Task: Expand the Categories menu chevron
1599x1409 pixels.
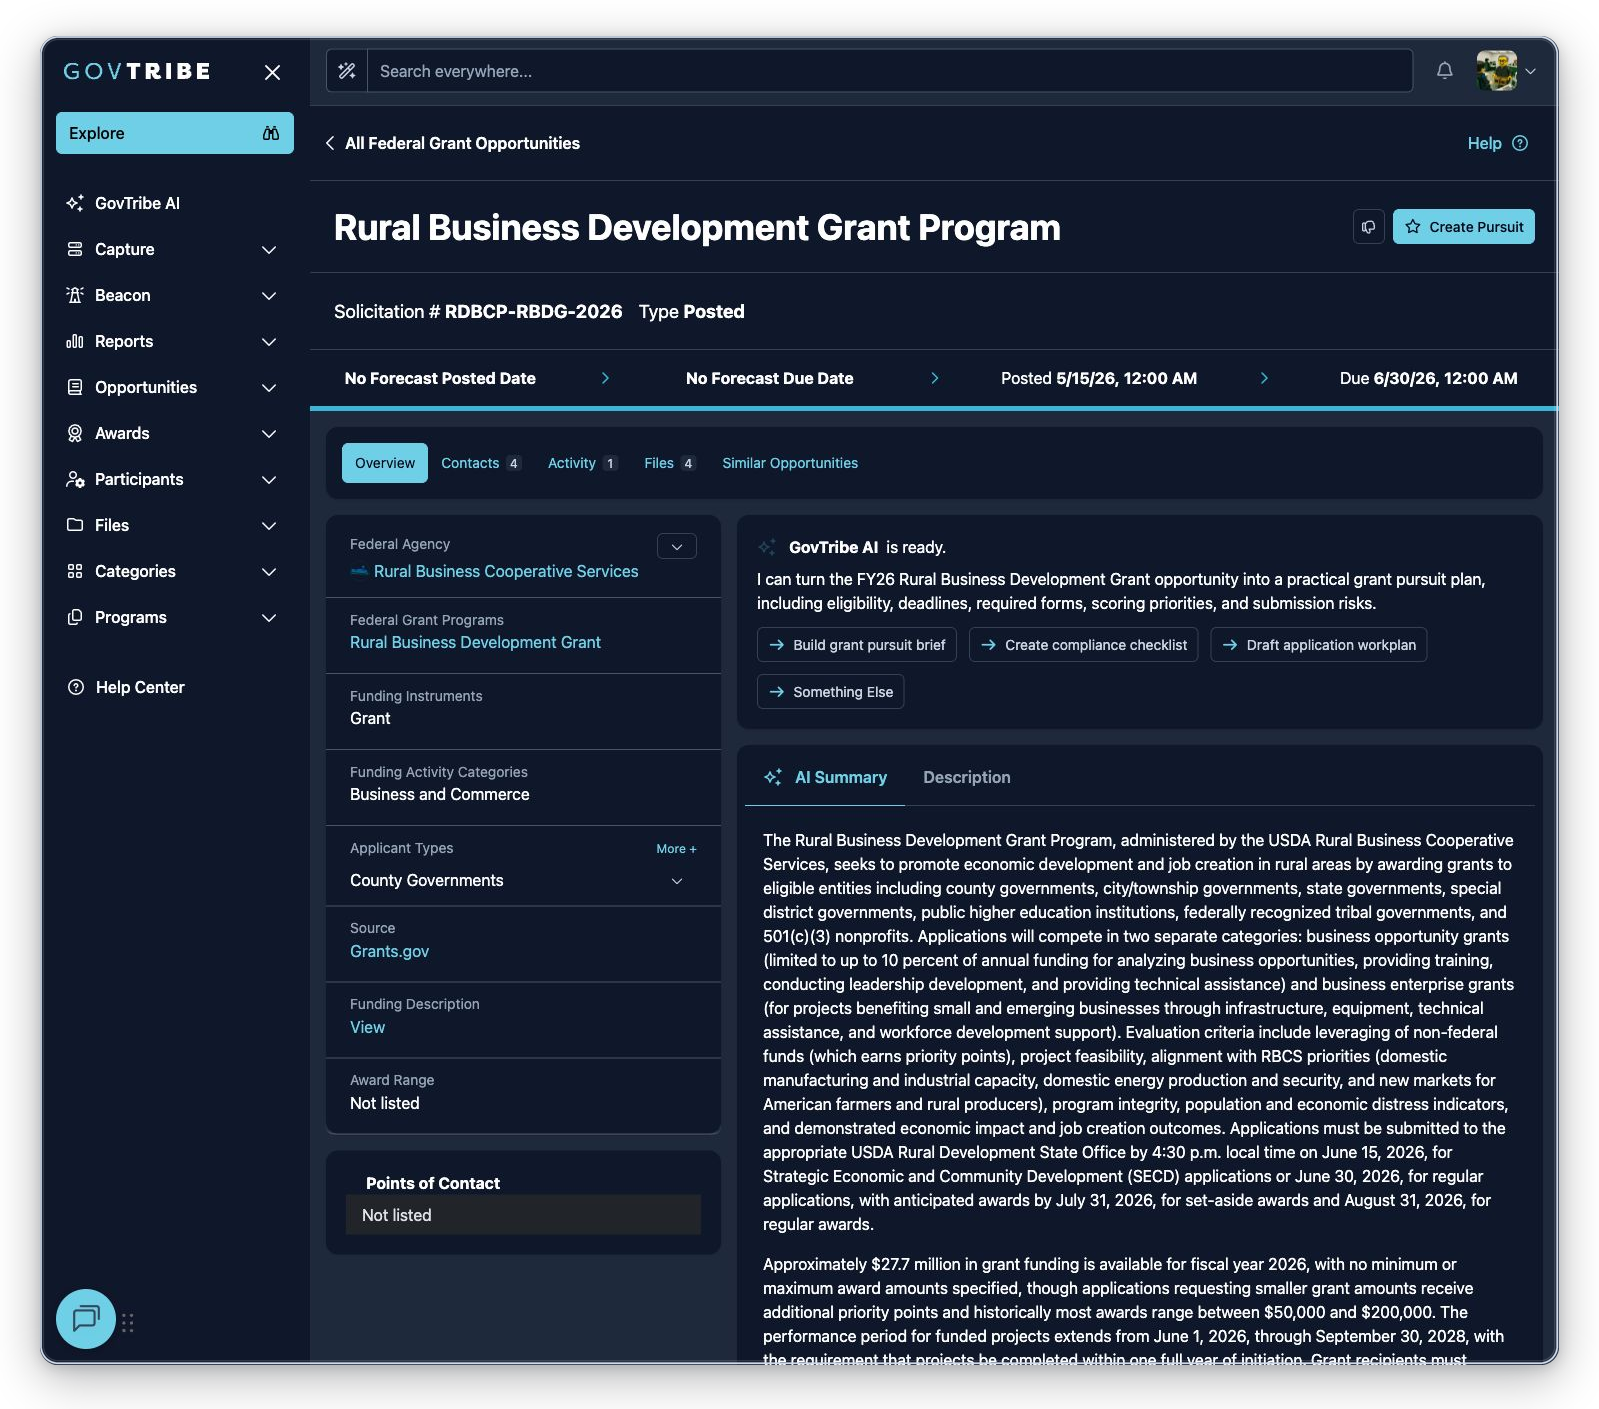Action: tap(269, 571)
